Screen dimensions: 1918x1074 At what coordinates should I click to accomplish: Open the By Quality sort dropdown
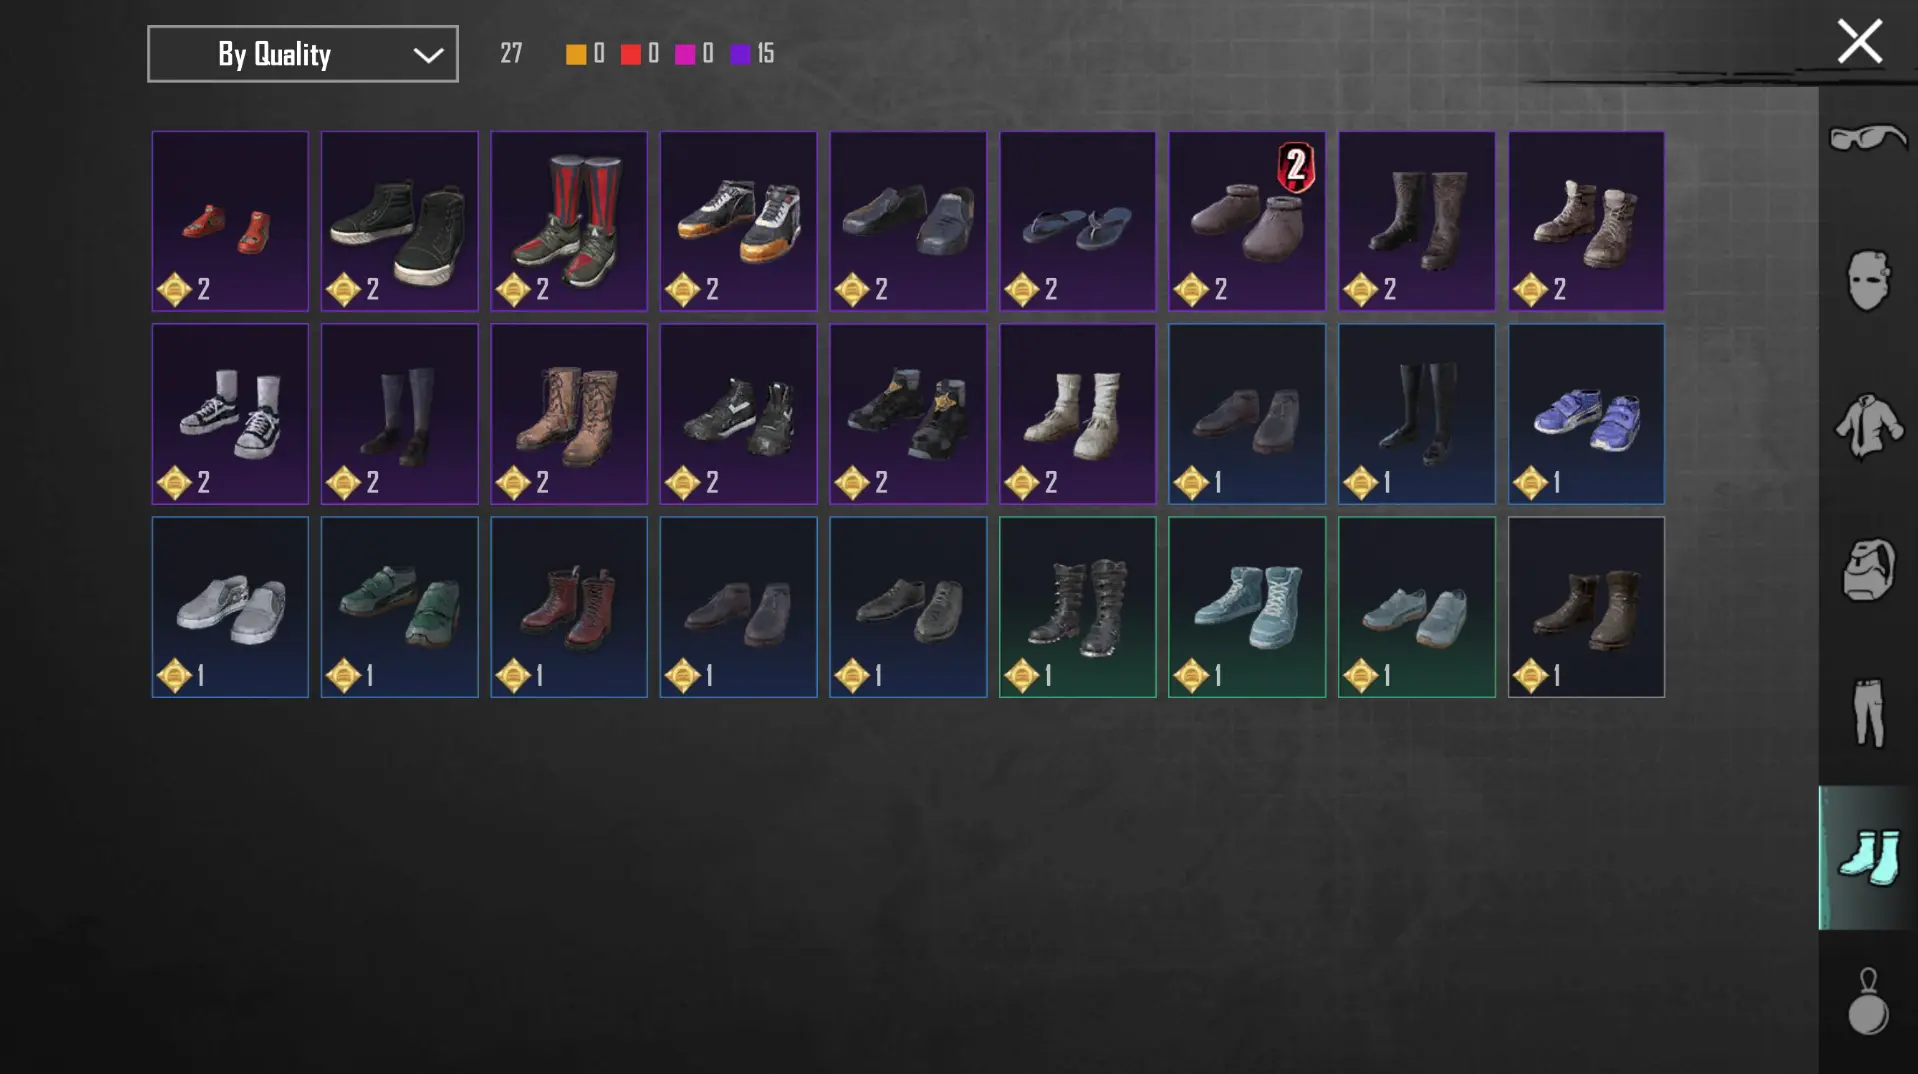(302, 54)
